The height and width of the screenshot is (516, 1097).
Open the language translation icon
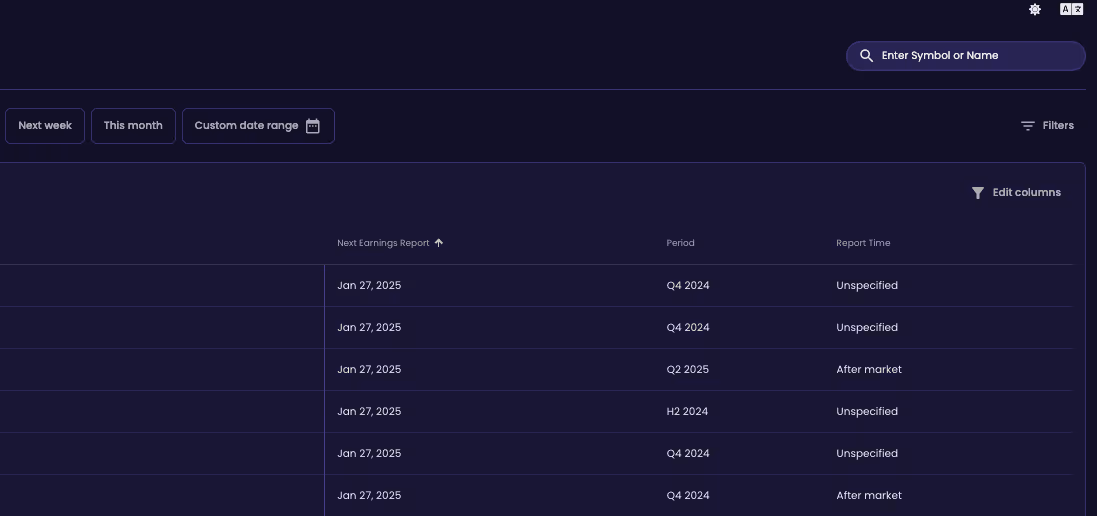coord(1071,10)
